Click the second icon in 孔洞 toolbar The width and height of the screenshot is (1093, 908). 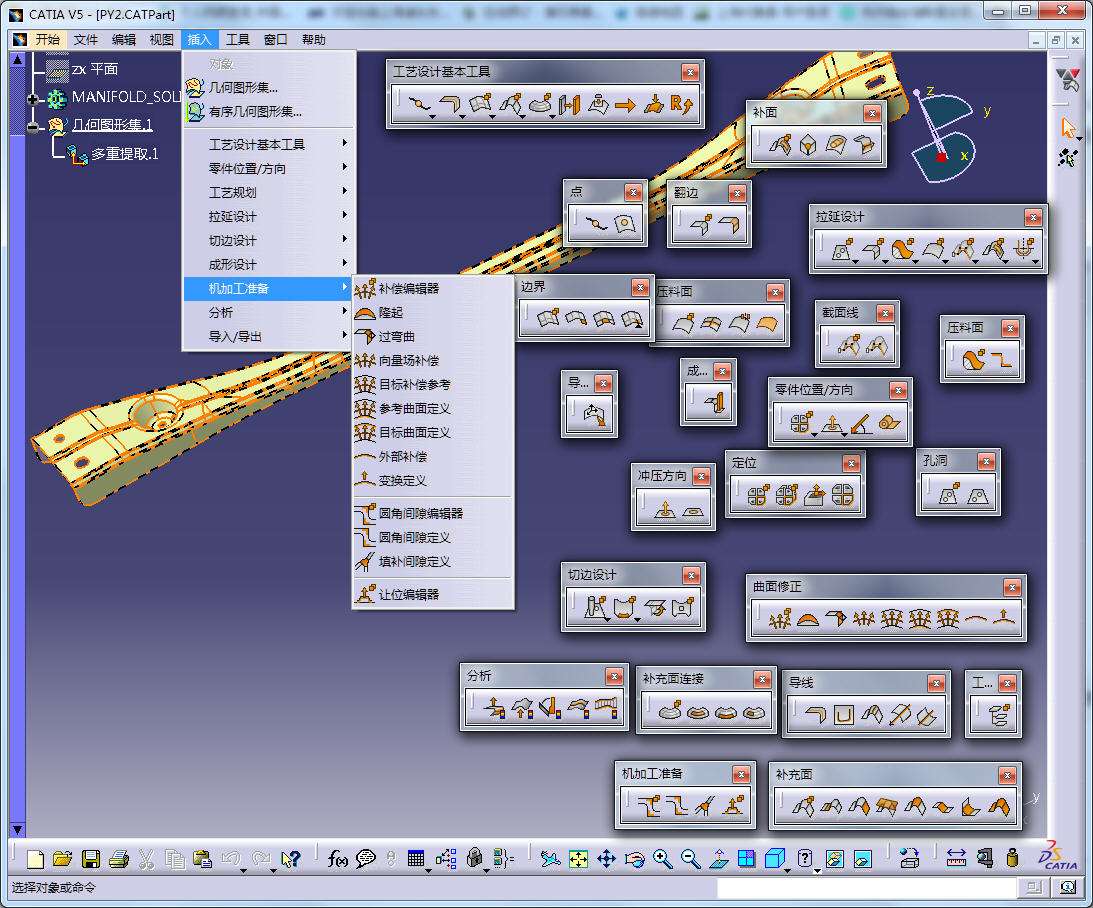978,495
